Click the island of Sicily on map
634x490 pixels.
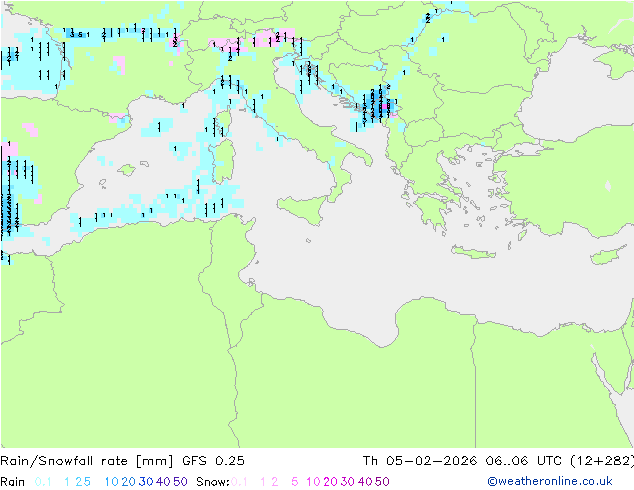[304, 208]
